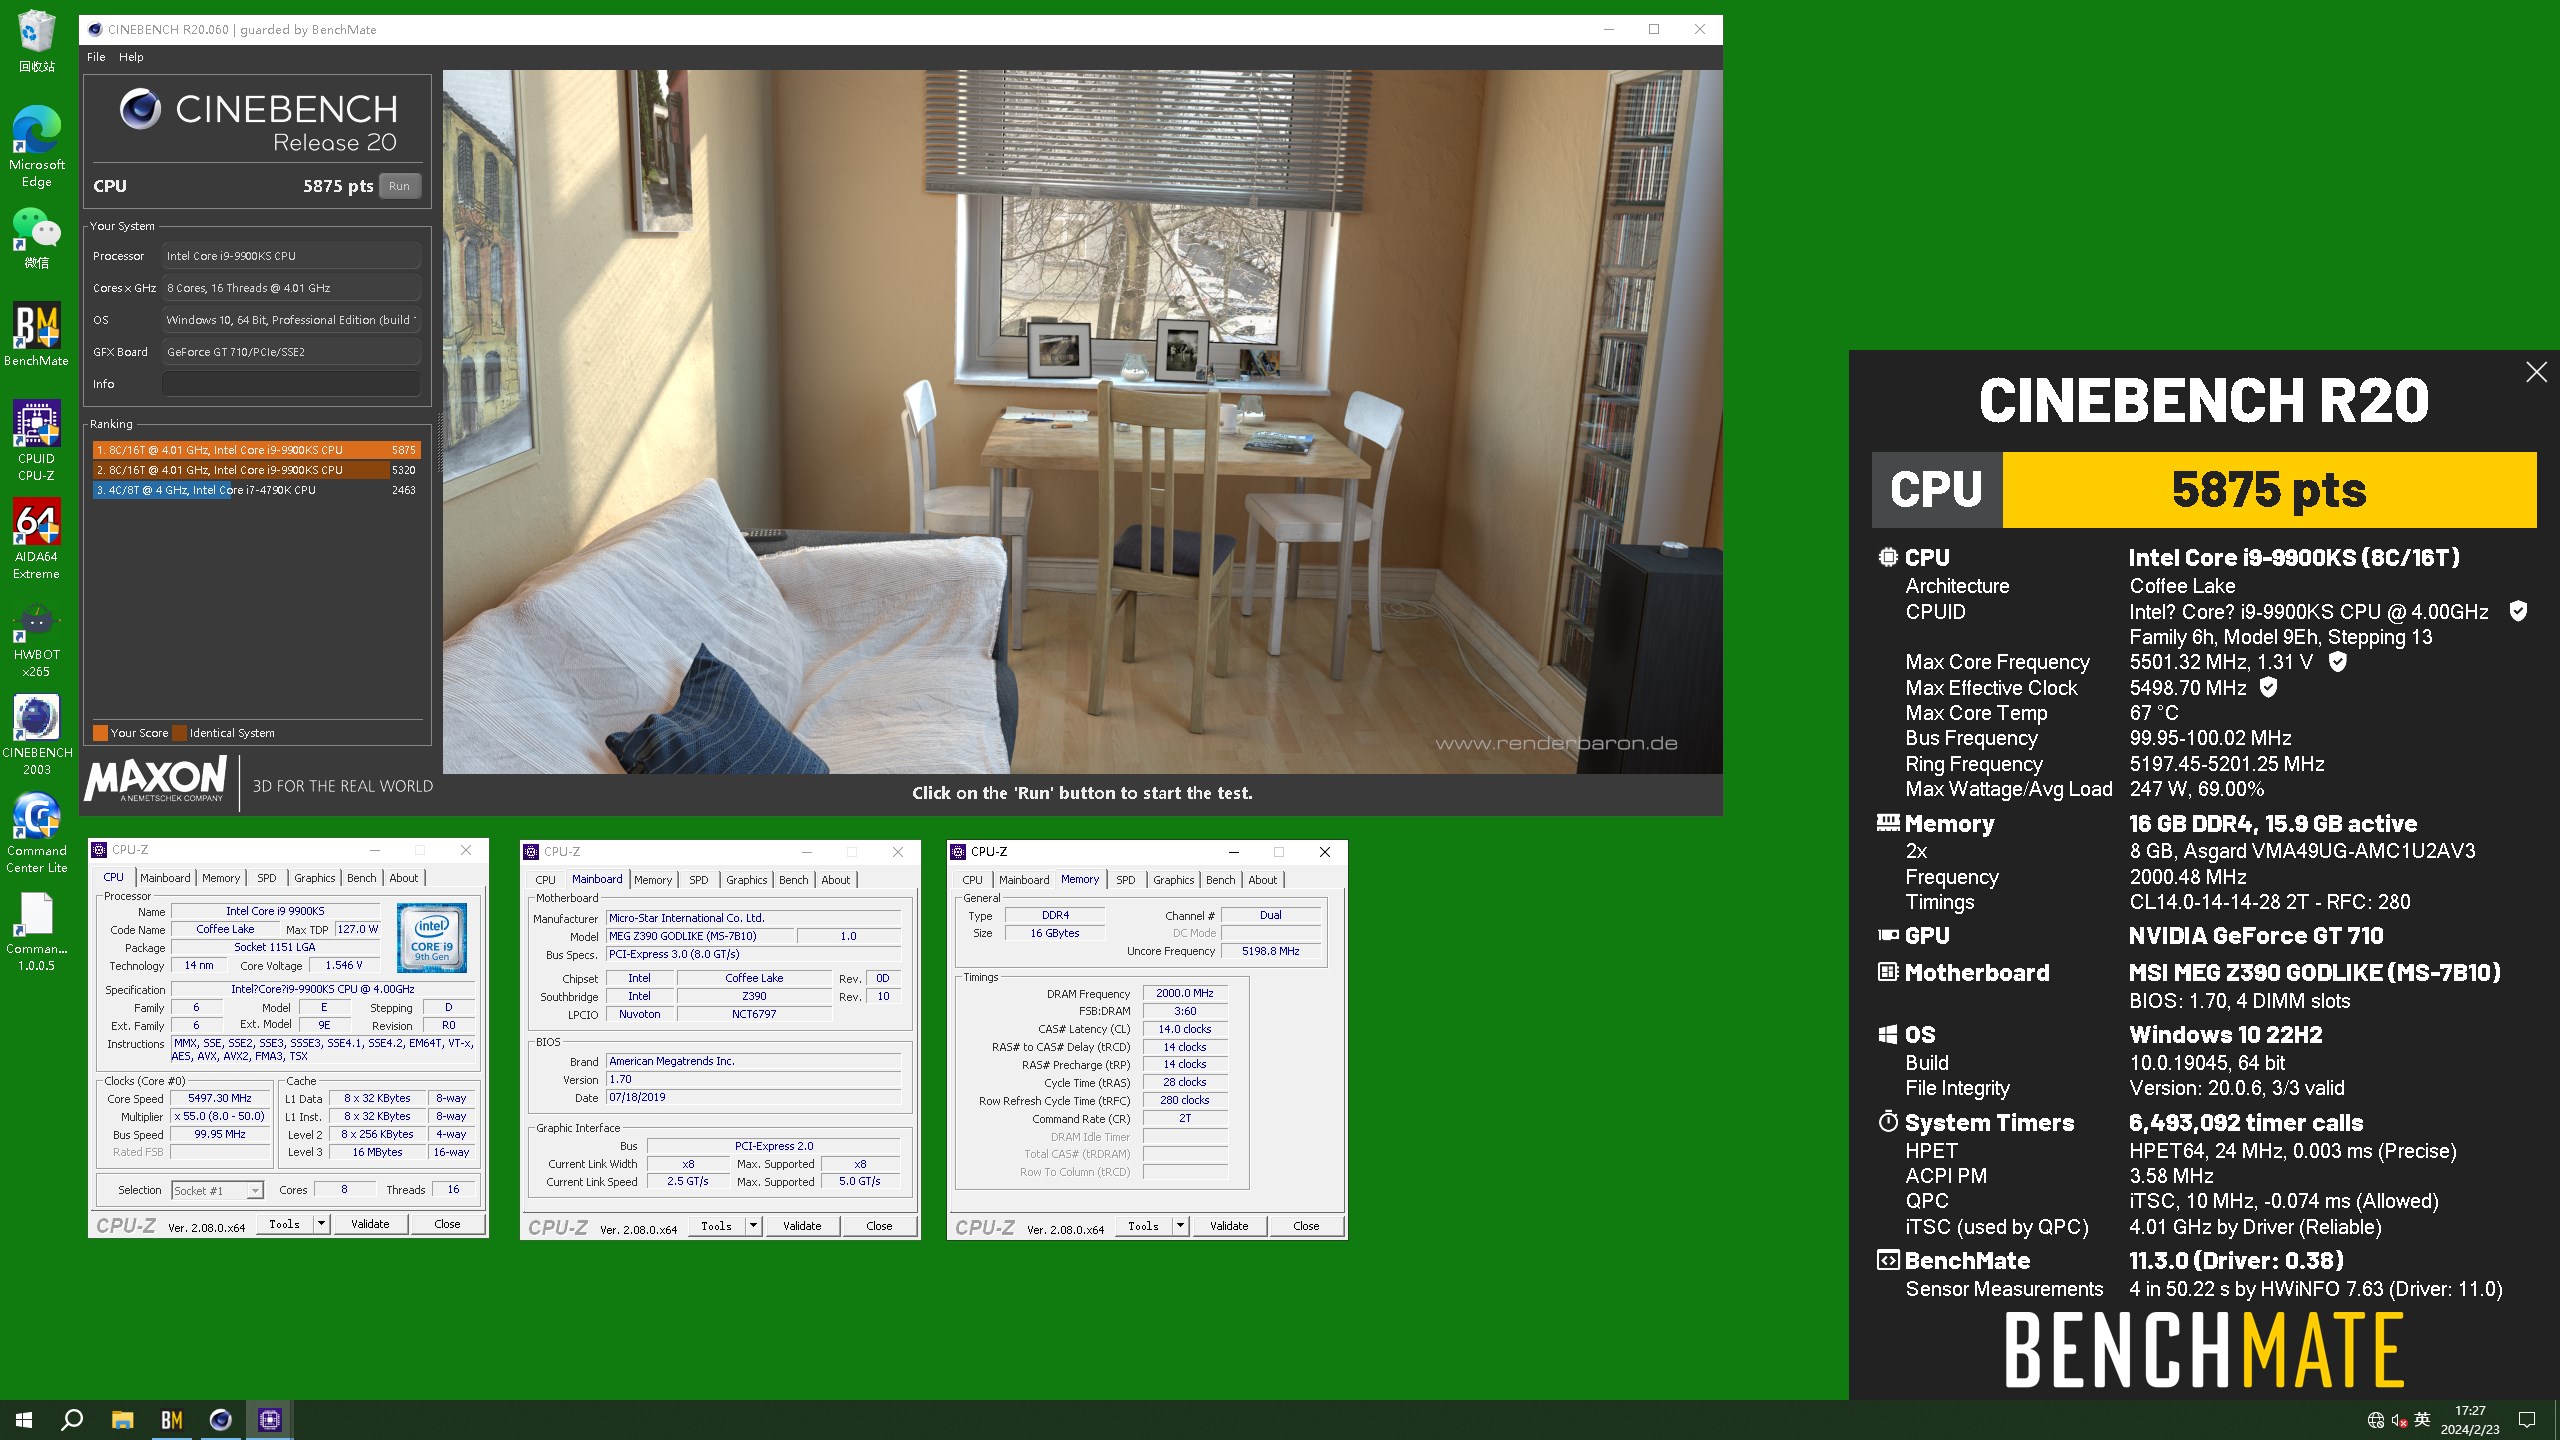The image size is (2560, 1440).
Task: Open the taskbar search icon
Action: click(72, 1420)
